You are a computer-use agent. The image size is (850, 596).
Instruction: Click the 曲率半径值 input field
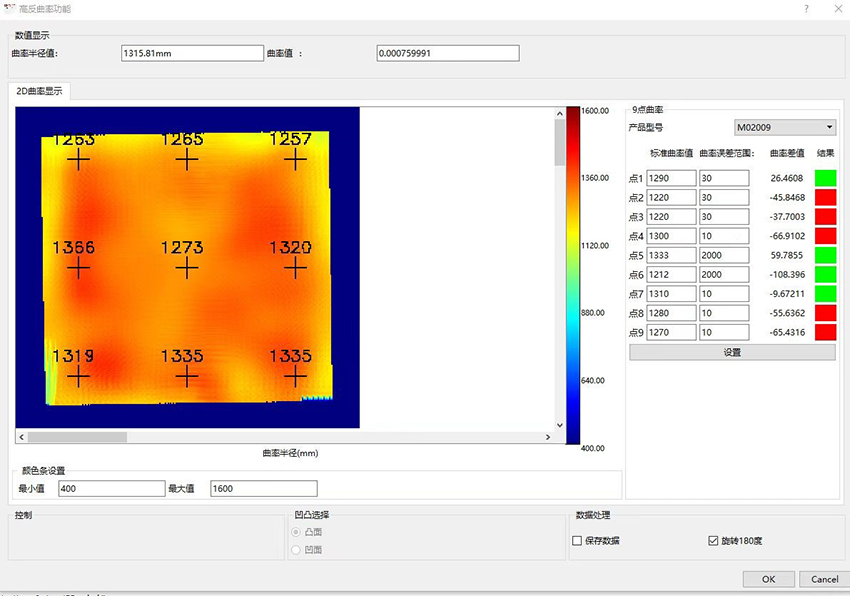(191, 53)
